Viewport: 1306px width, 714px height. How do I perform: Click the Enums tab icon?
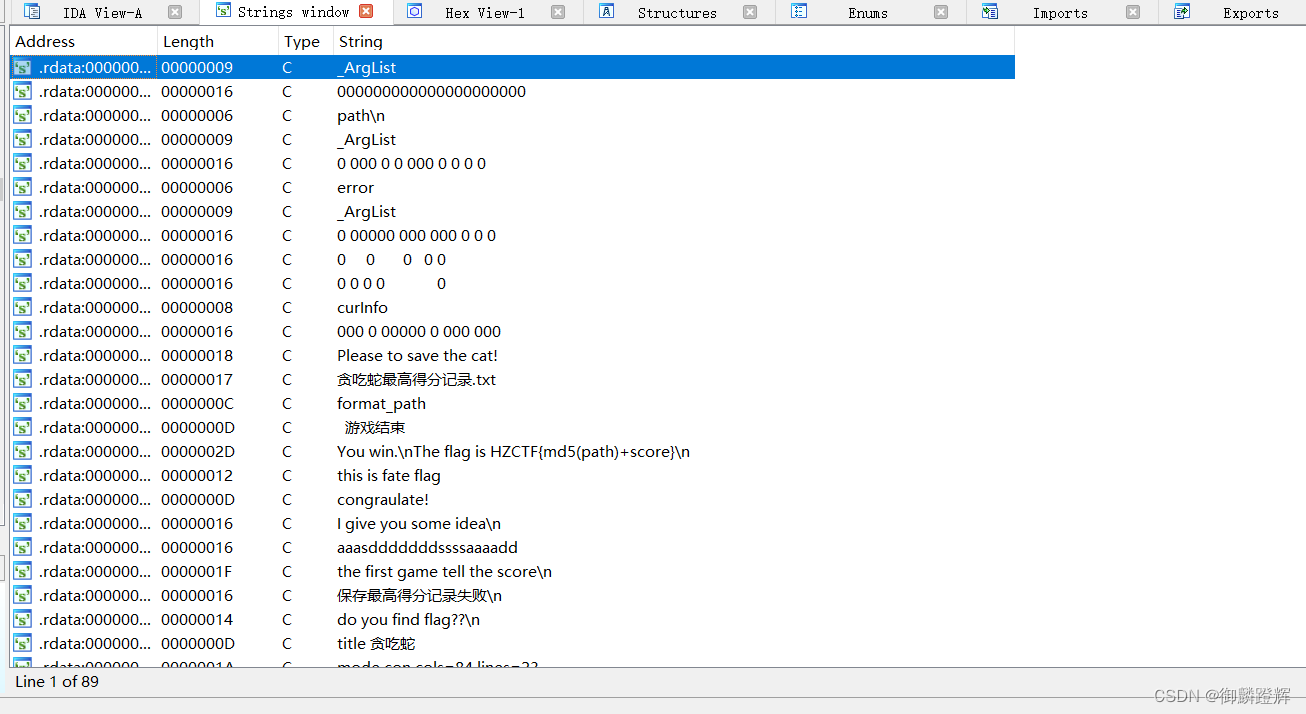[798, 12]
